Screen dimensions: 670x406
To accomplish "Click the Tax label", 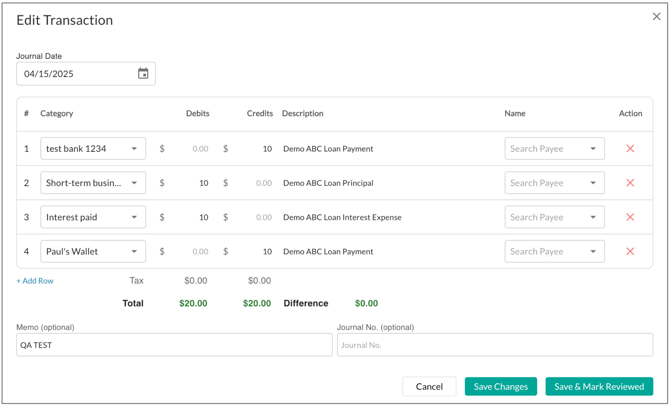I will [136, 281].
